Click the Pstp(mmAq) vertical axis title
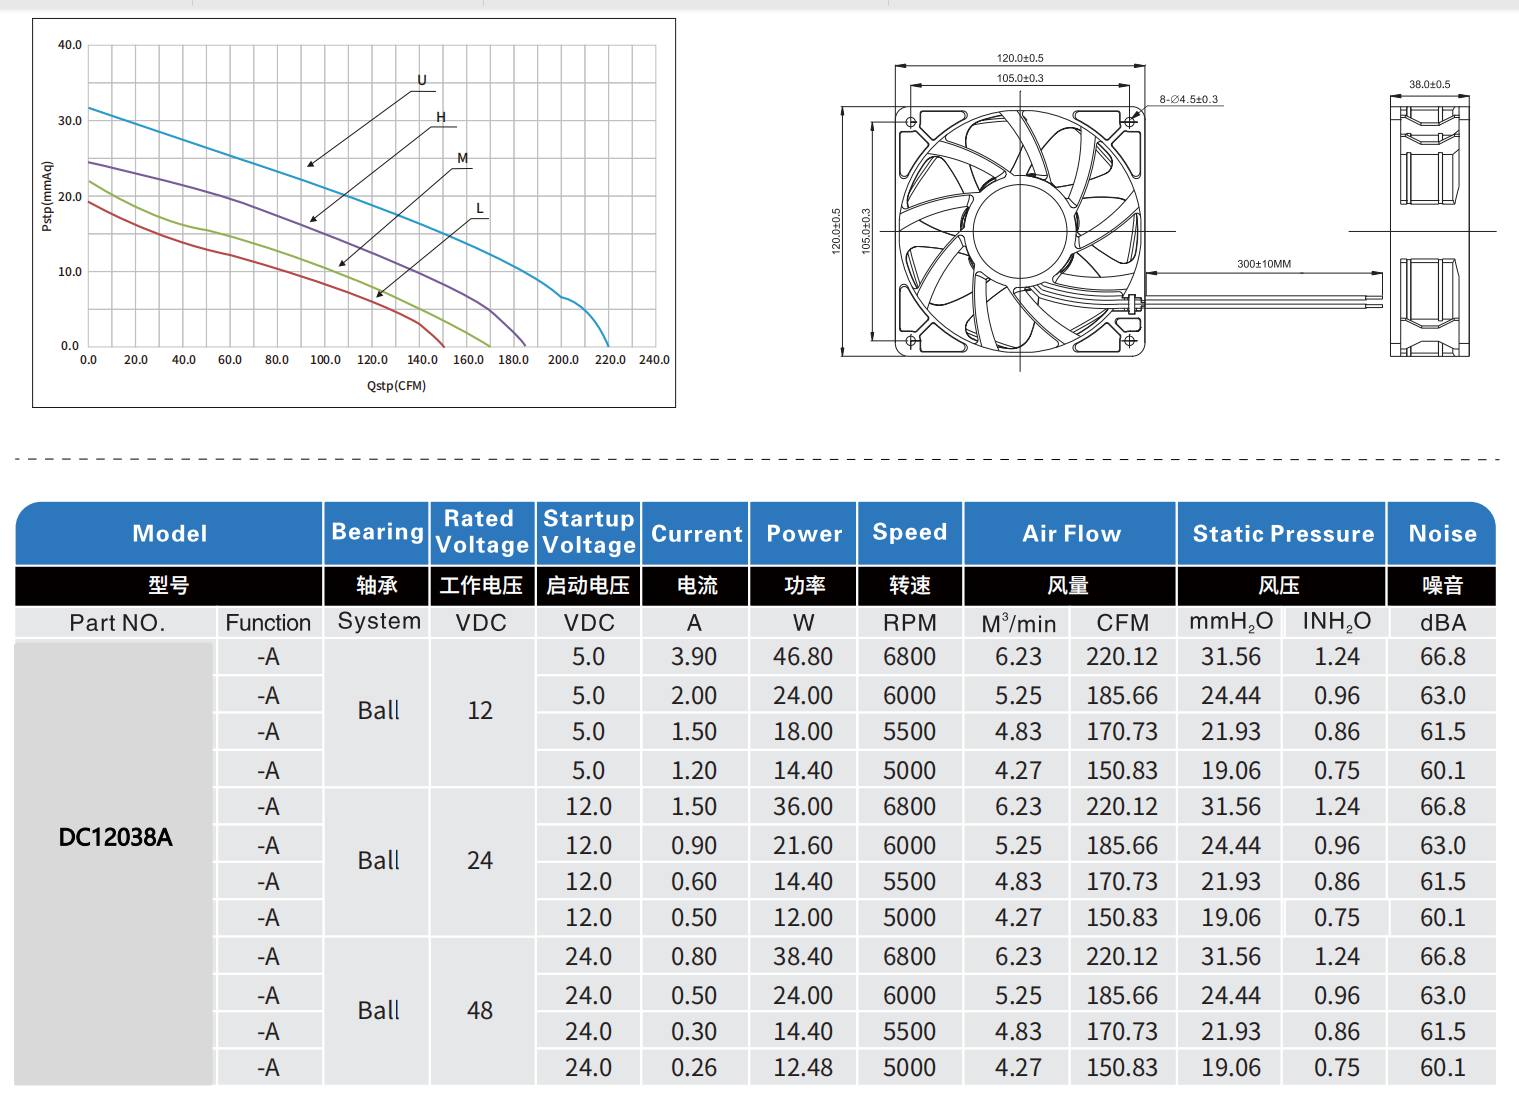This screenshot has height=1107, width=1519. tap(46, 196)
